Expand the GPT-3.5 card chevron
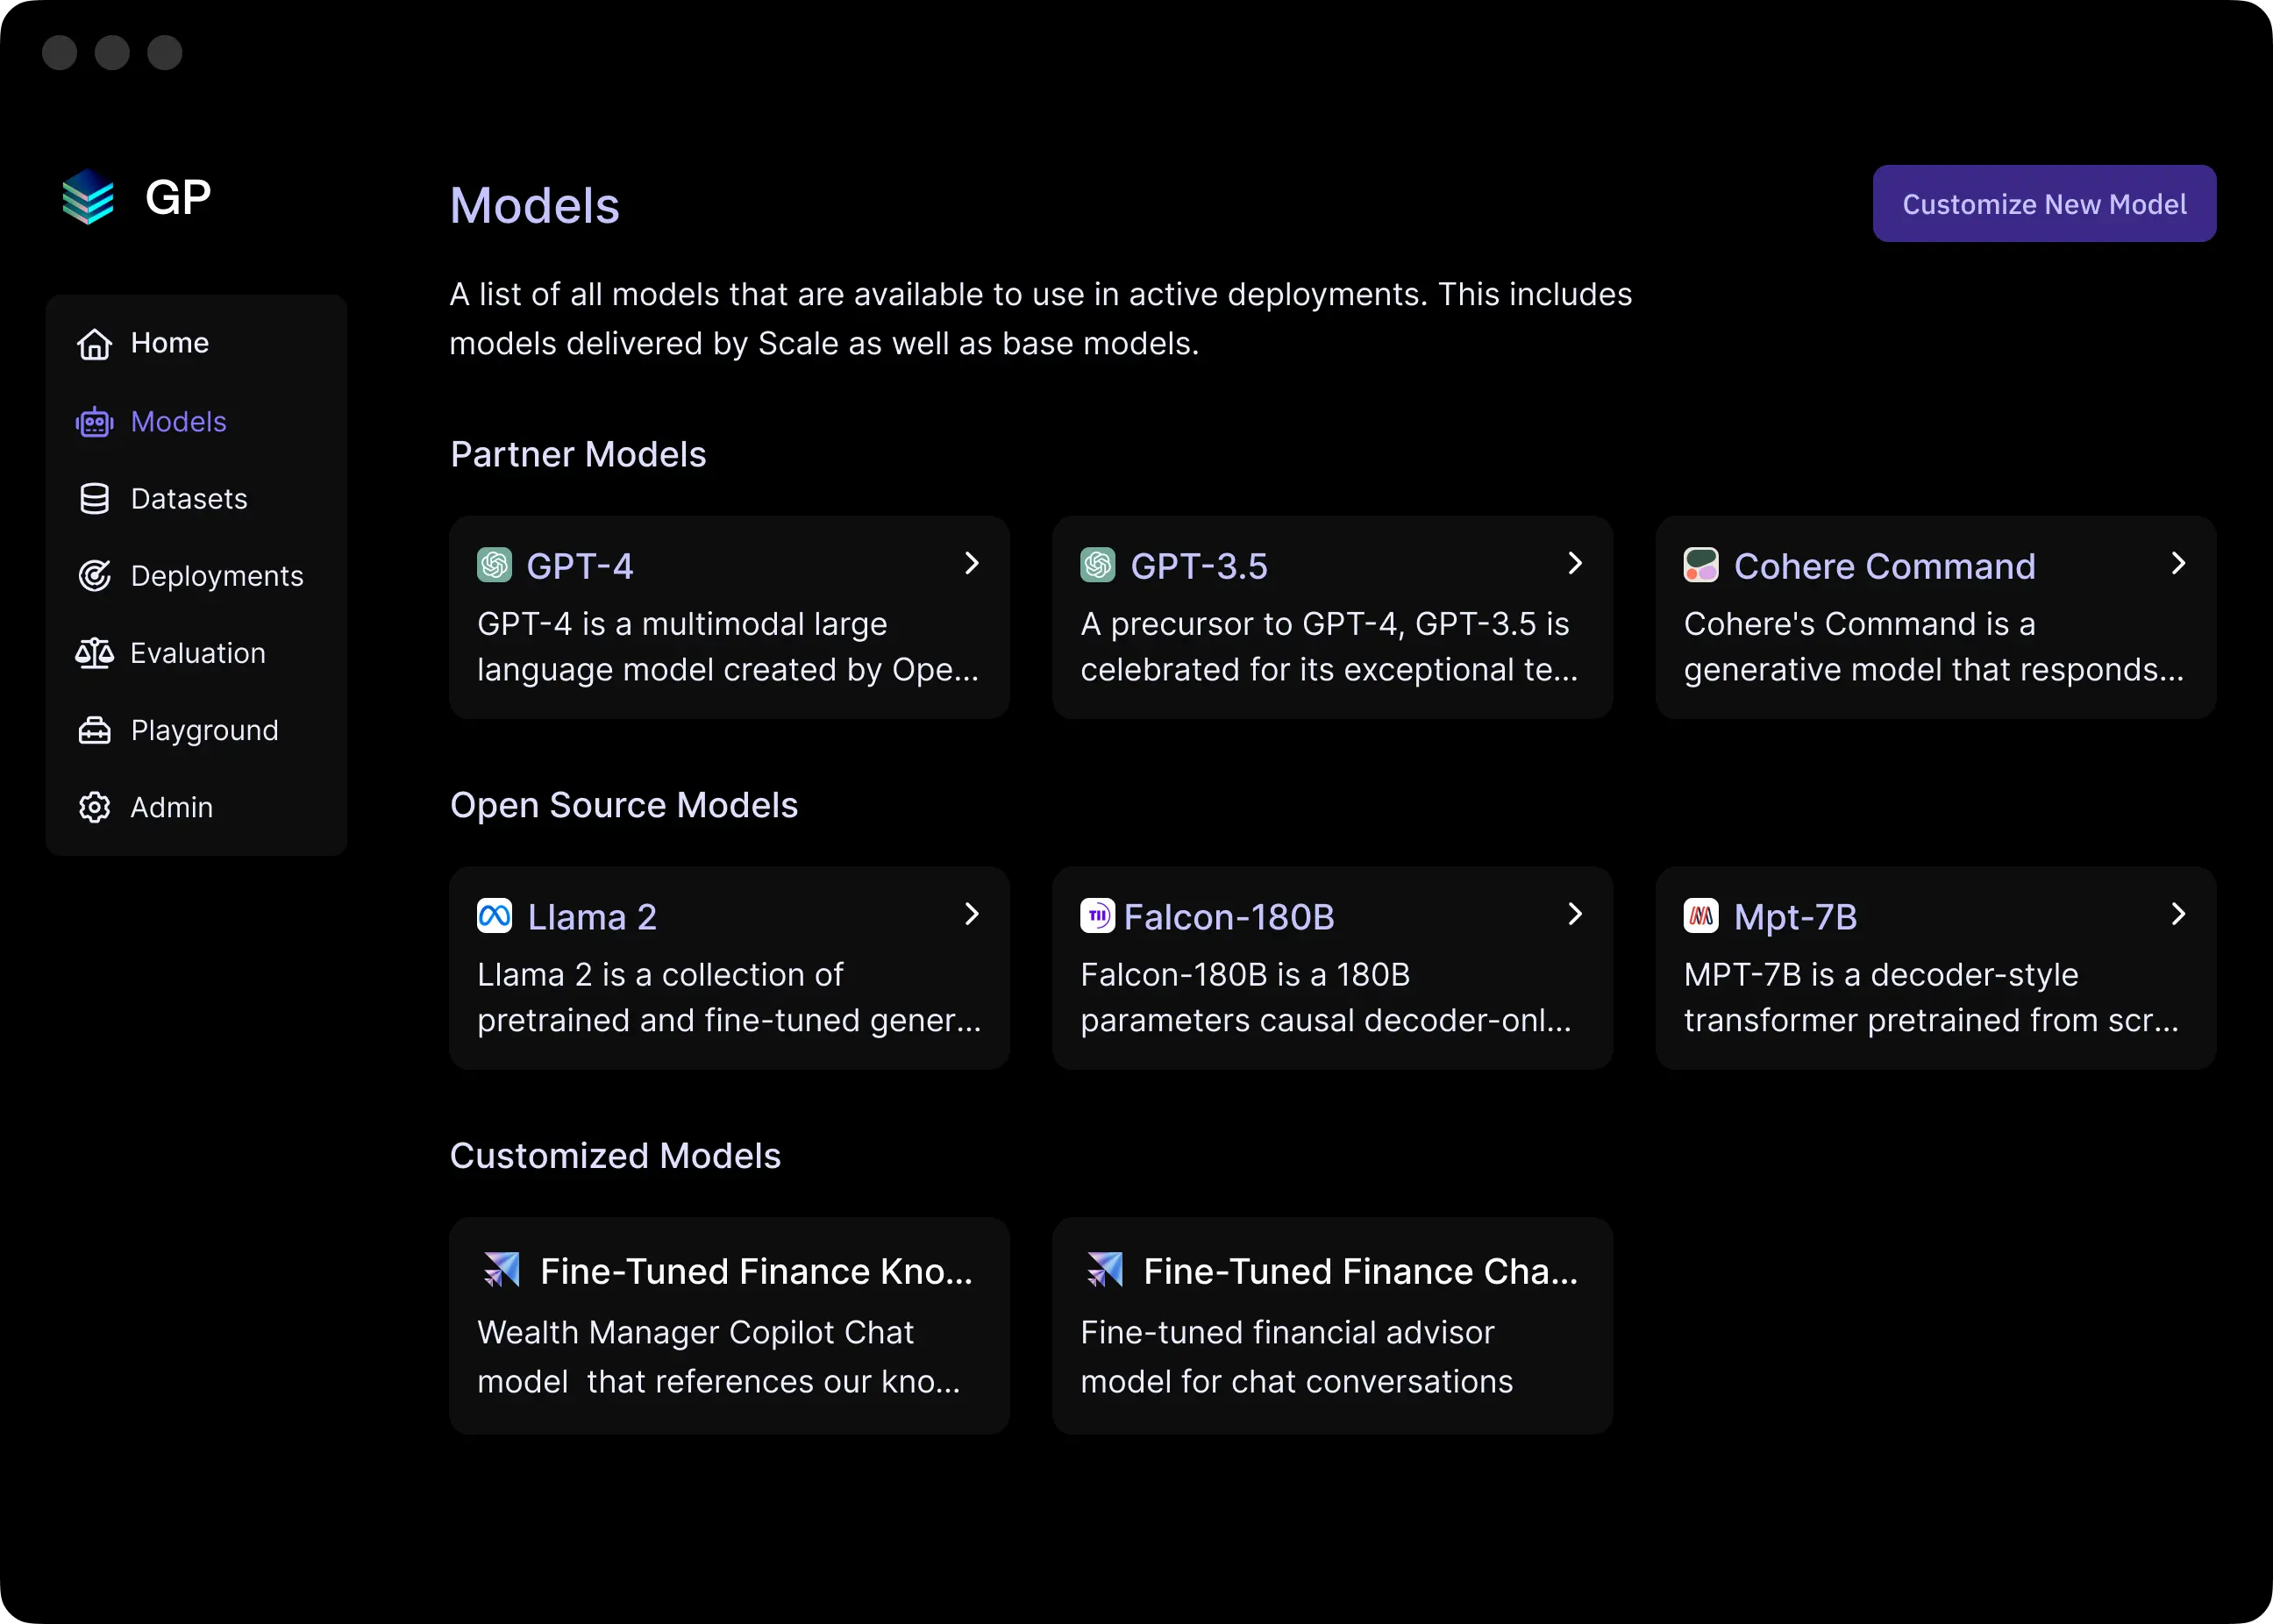The width and height of the screenshot is (2273, 1624). point(1575,563)
